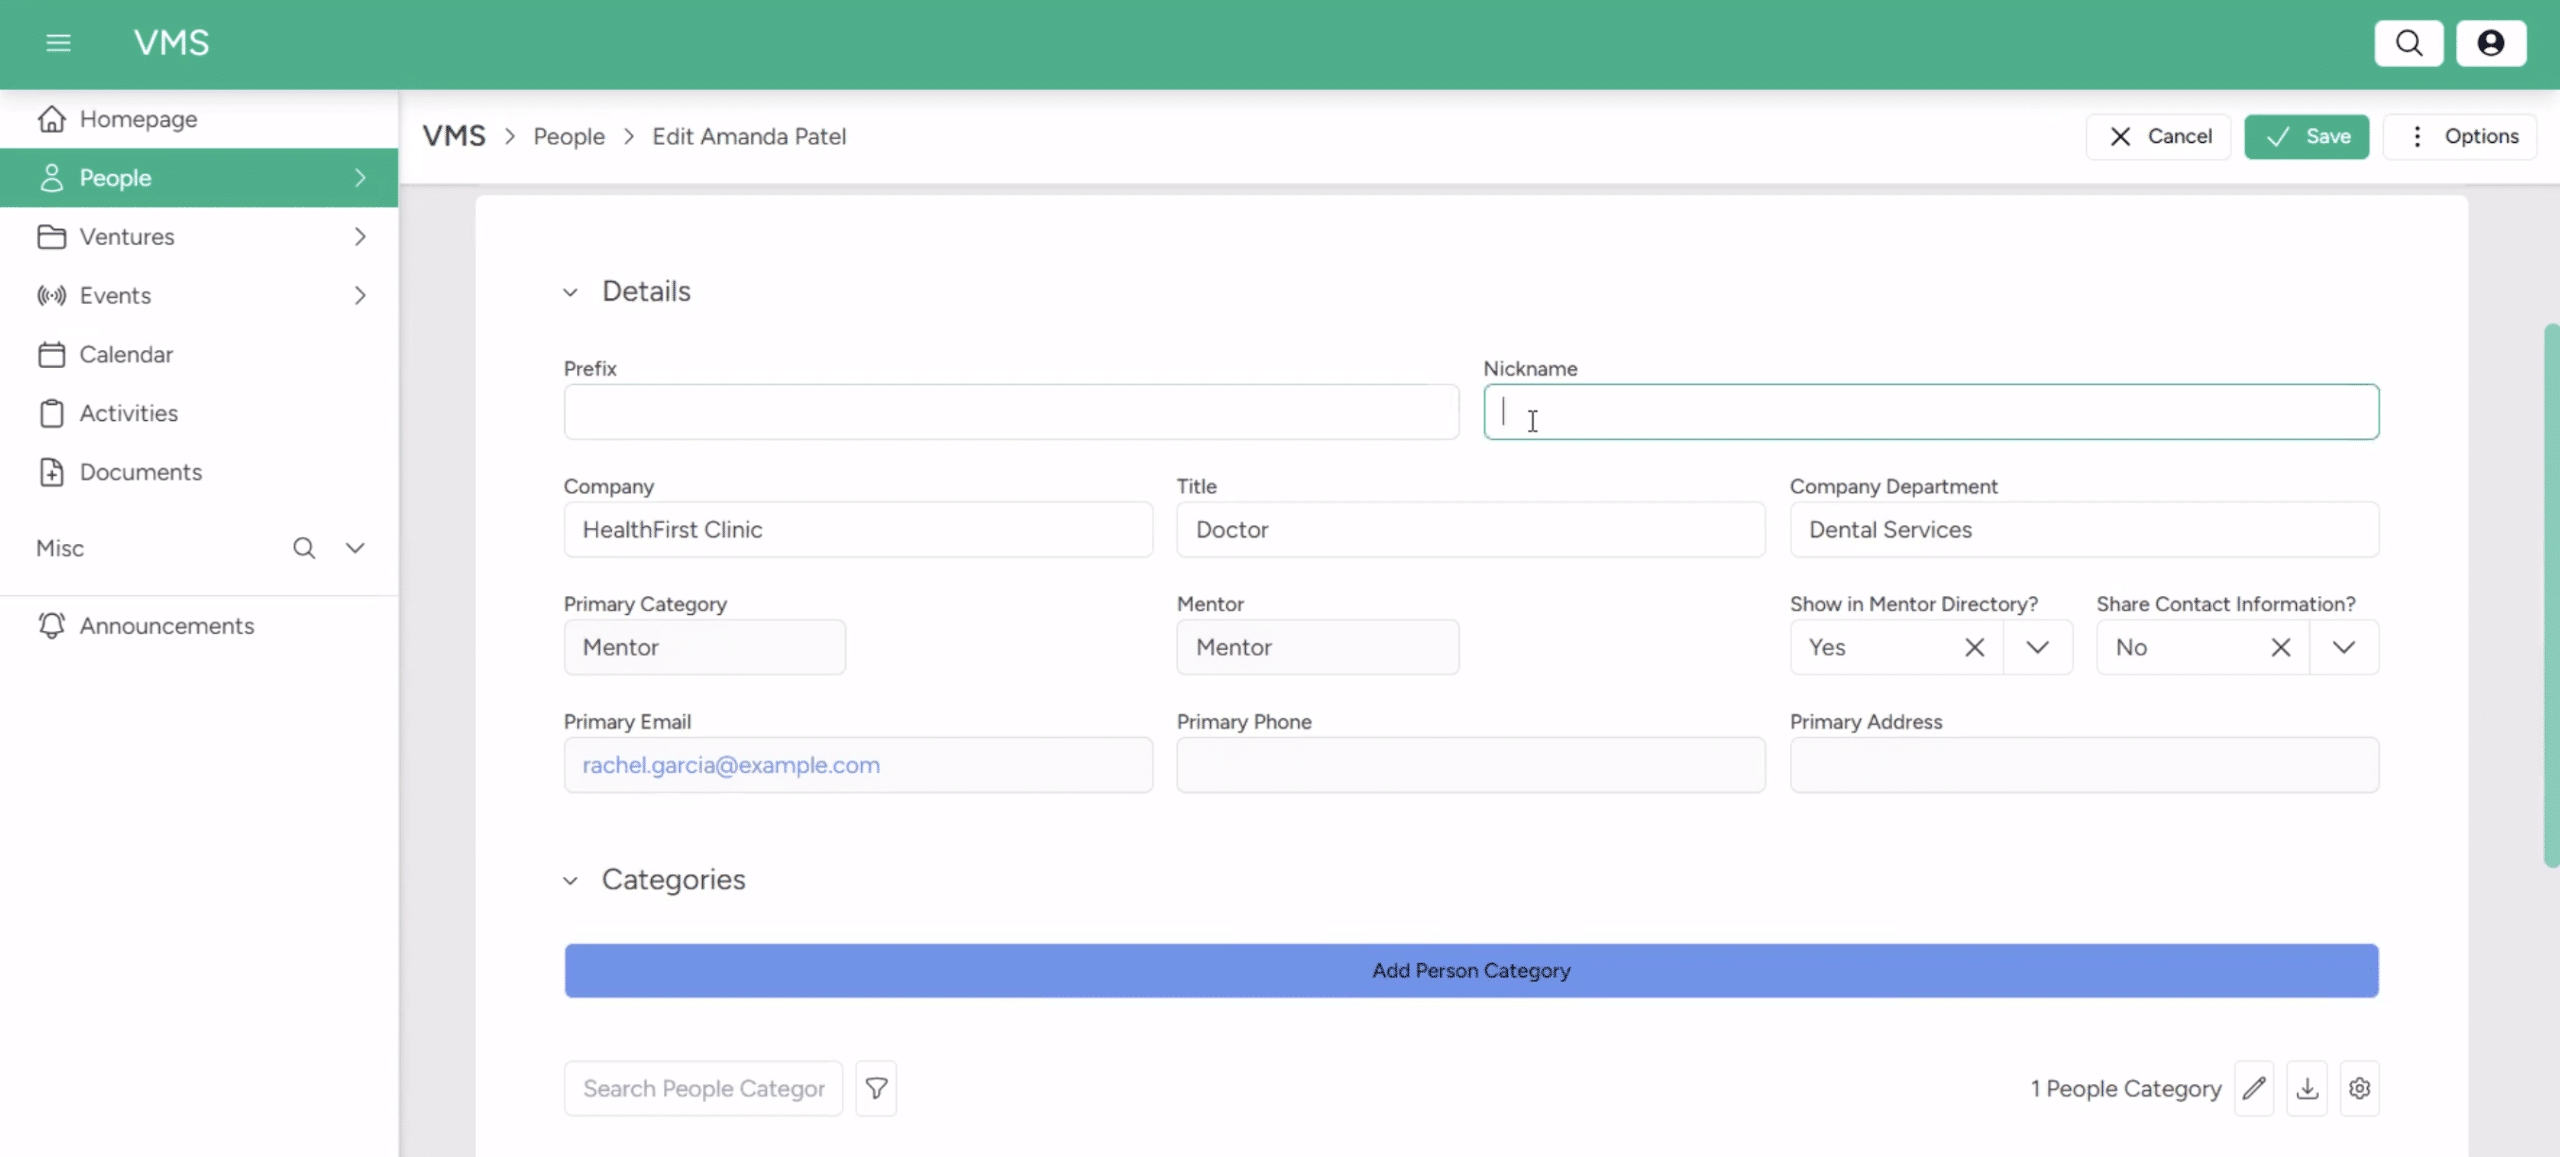2560x1157 pixels.
Task: Collapse the Categories section
Action: point(570,880)
